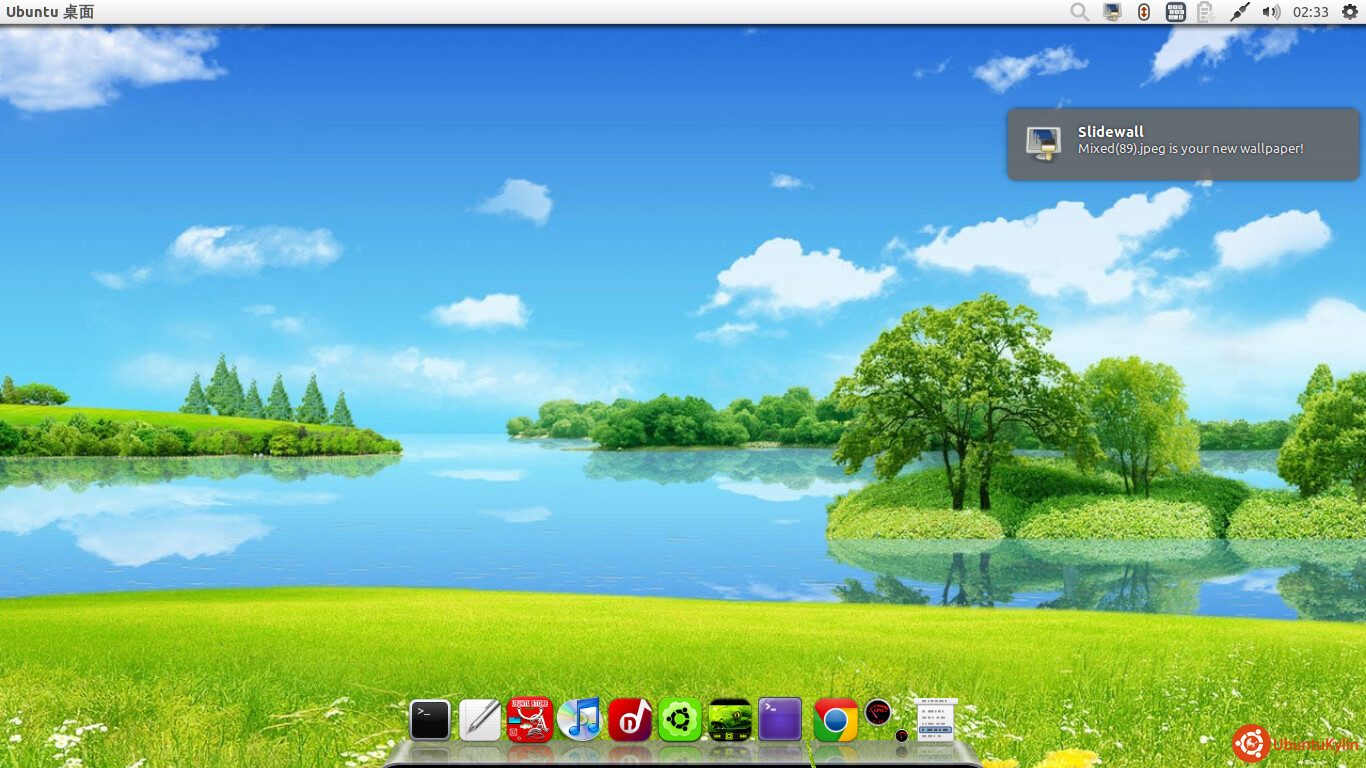
Task: Open the network connection indicator
Action: click(1240, 12)
